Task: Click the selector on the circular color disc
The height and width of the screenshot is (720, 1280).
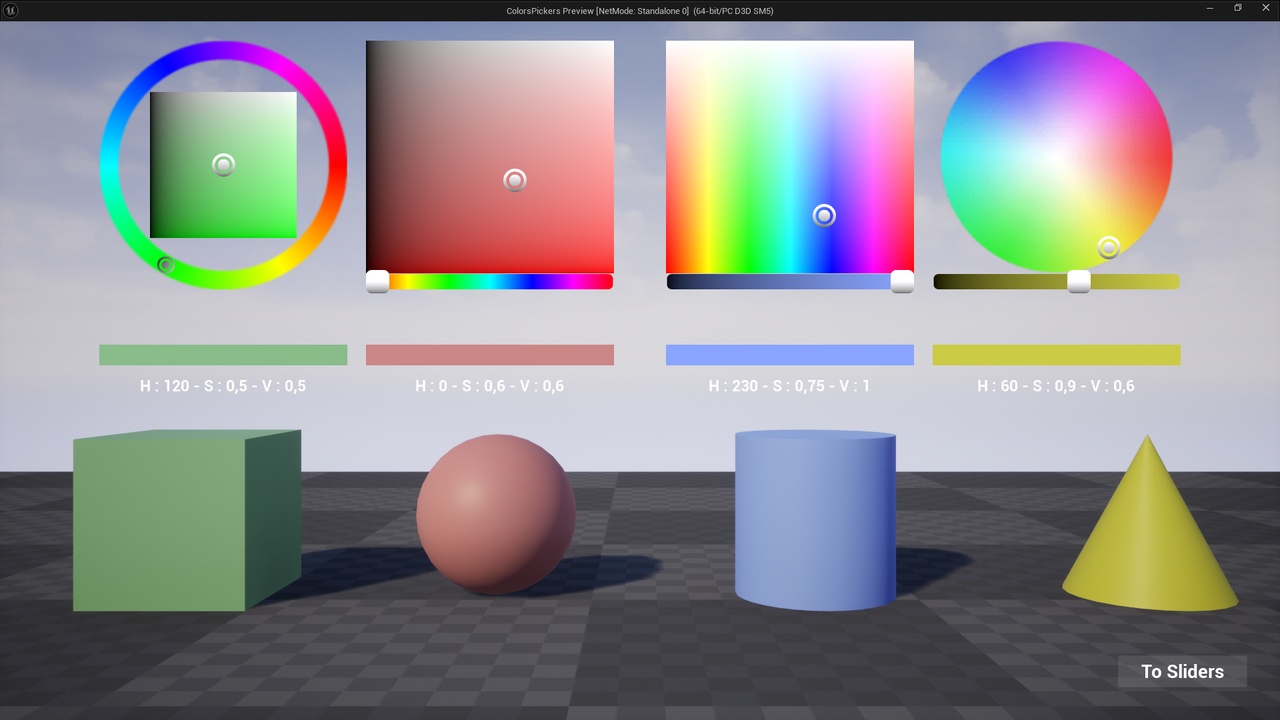Action: point(1108,247)
